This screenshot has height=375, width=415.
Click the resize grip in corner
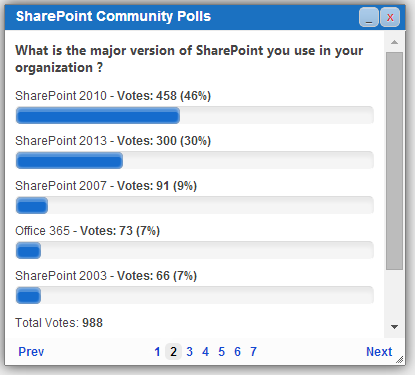pyautogui.click(x=399, y=359)
